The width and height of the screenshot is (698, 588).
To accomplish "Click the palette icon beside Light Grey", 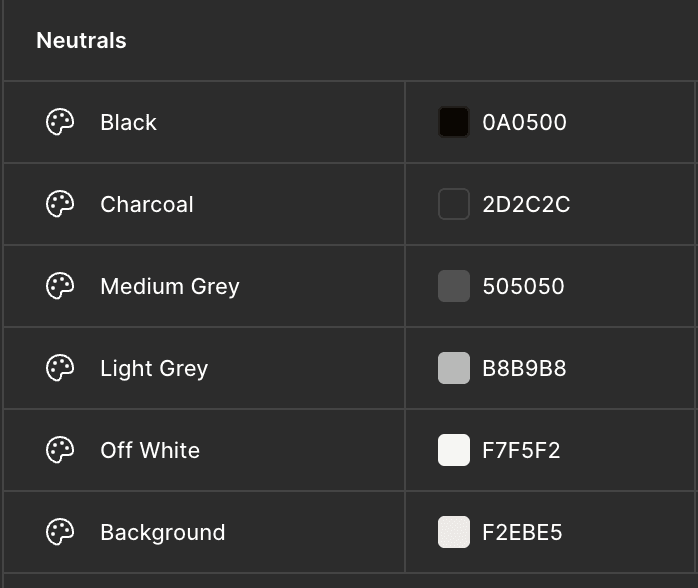I will tap(60, 368).
